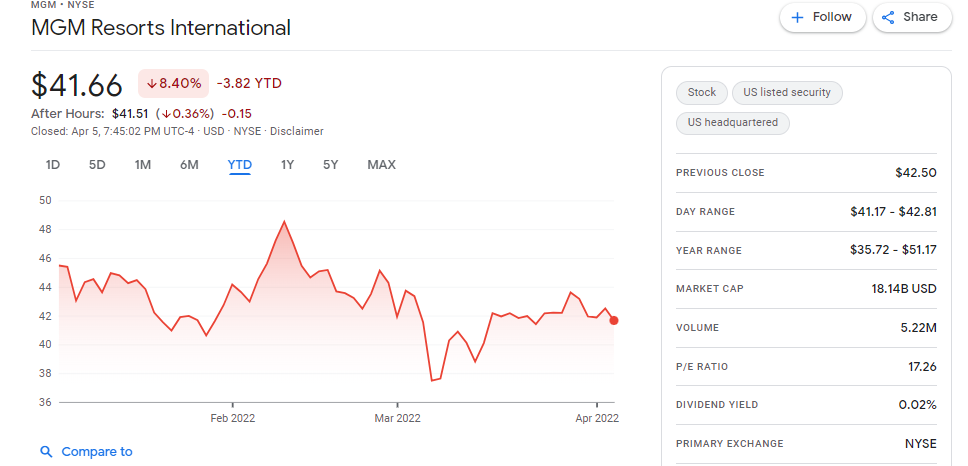Click the MARKET CAP label
Screen dimensions: 968x466
click(709, 289)
